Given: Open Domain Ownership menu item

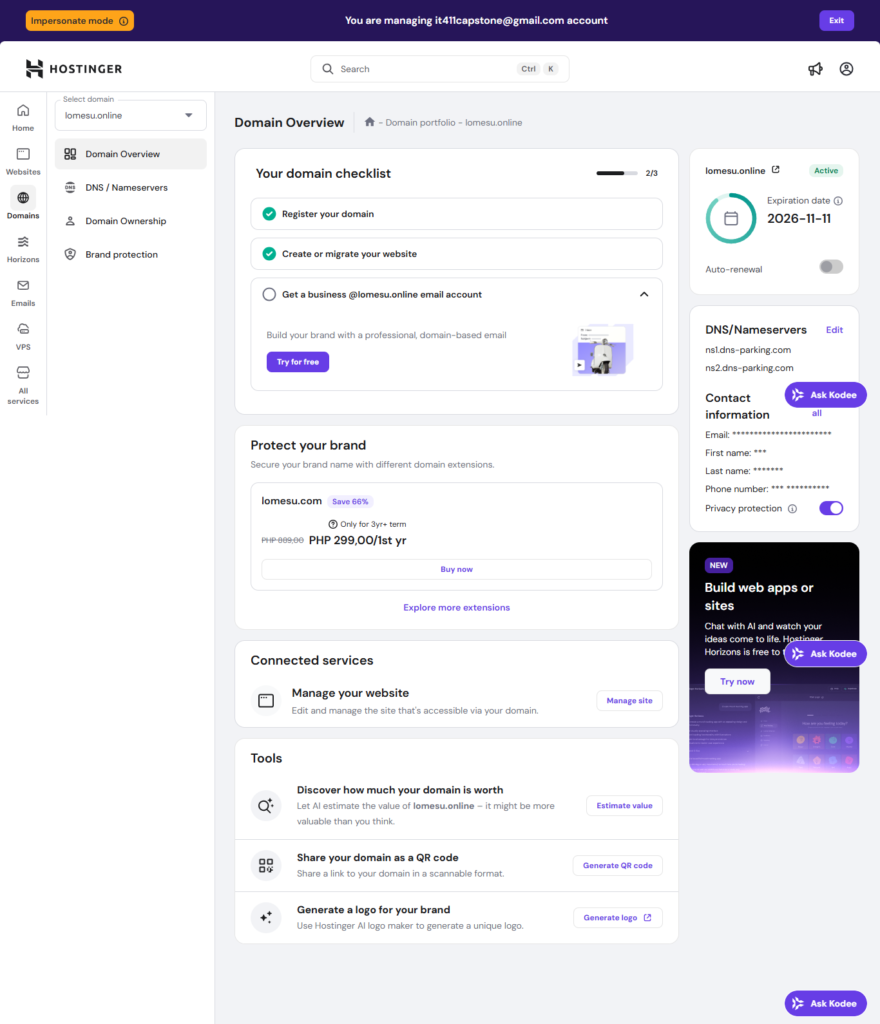Looking at the screenshot, I should [x=125, y=221].
